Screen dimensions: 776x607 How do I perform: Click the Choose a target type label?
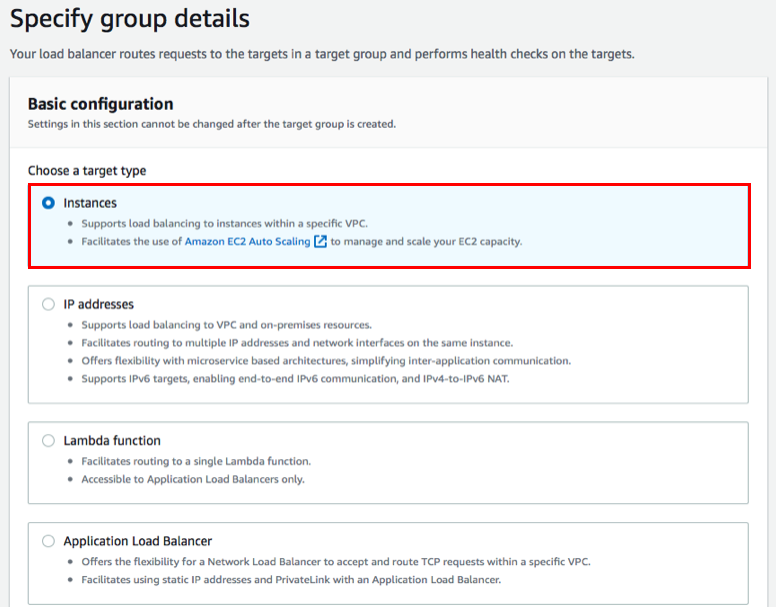[87, 171]
